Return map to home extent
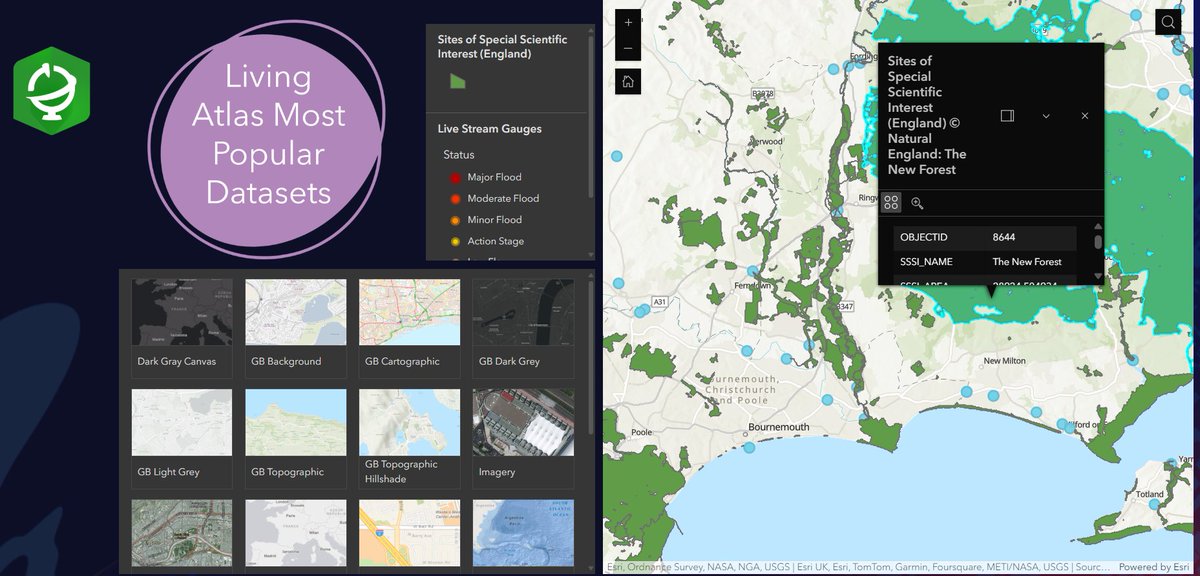This screenshot has height=576, width=1200. tap(628, 82)
